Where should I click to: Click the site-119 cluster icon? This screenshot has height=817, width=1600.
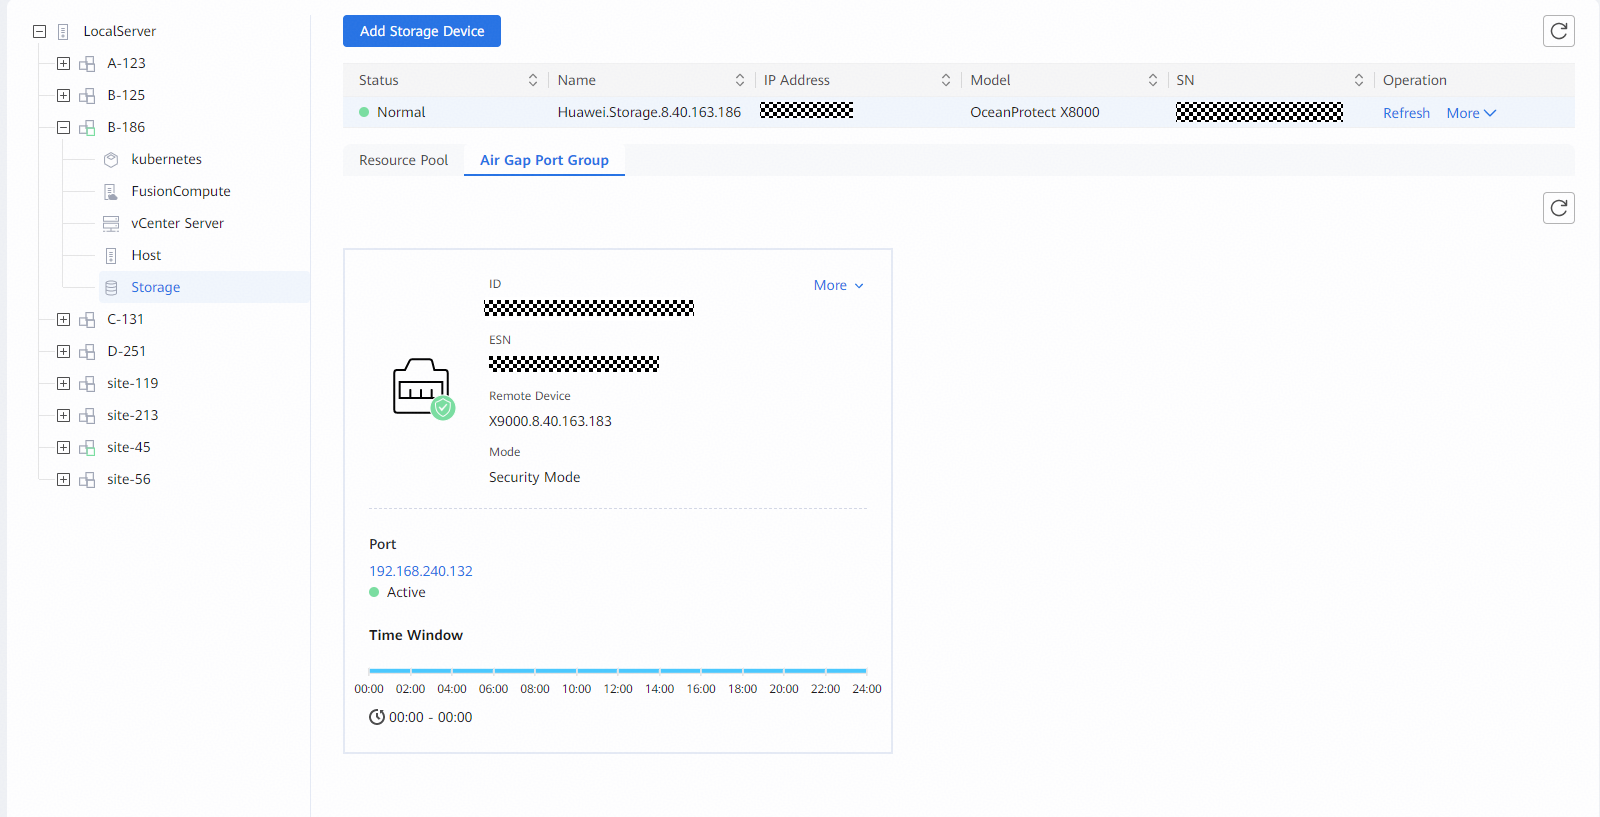87,384
